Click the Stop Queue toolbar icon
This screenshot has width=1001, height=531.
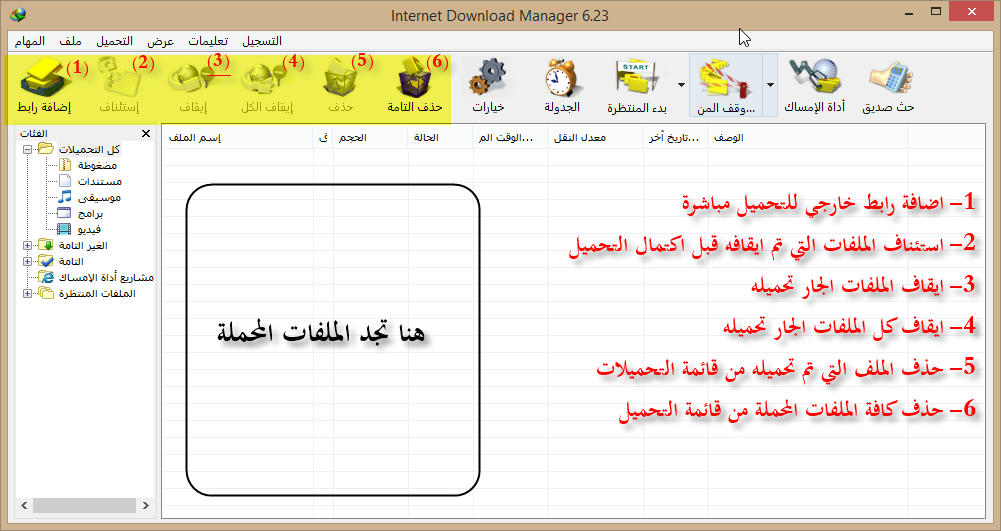coord(726,79)
